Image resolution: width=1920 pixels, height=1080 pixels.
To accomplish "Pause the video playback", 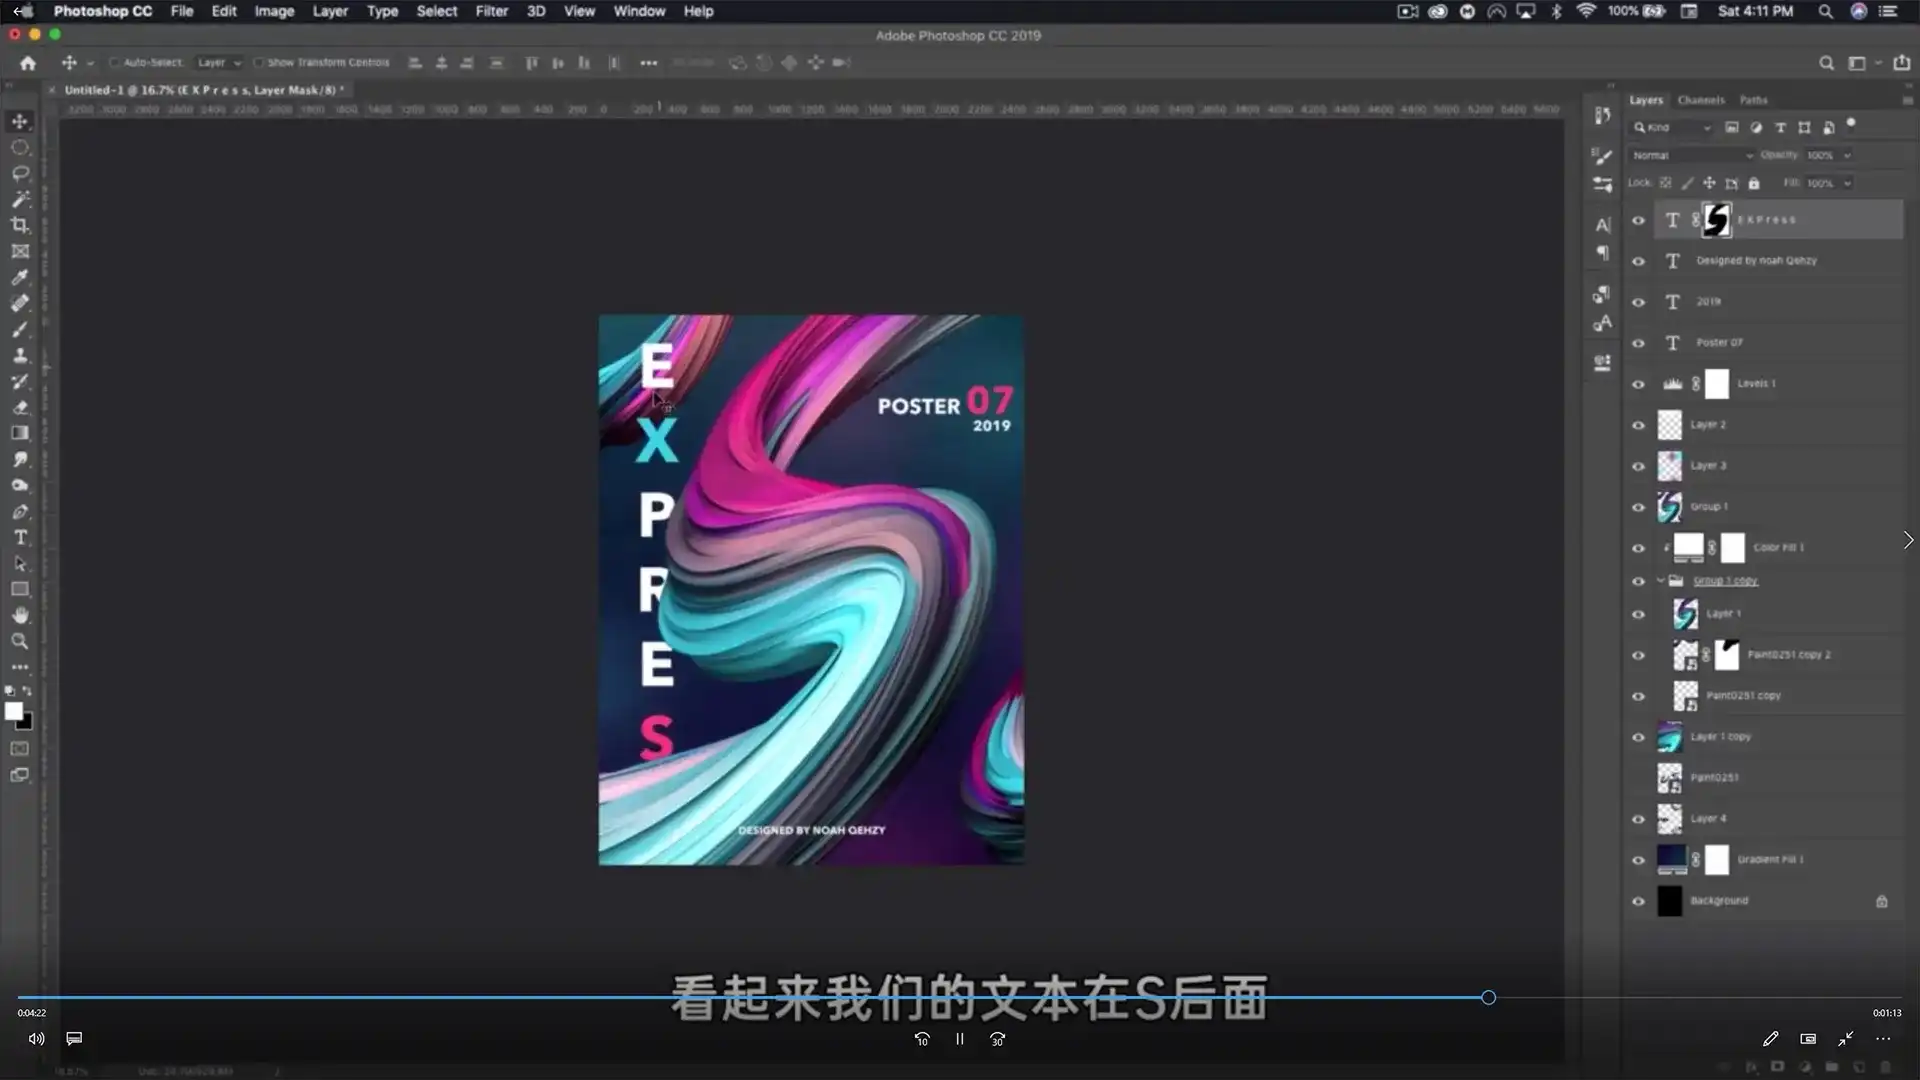I will (959, 1039).
